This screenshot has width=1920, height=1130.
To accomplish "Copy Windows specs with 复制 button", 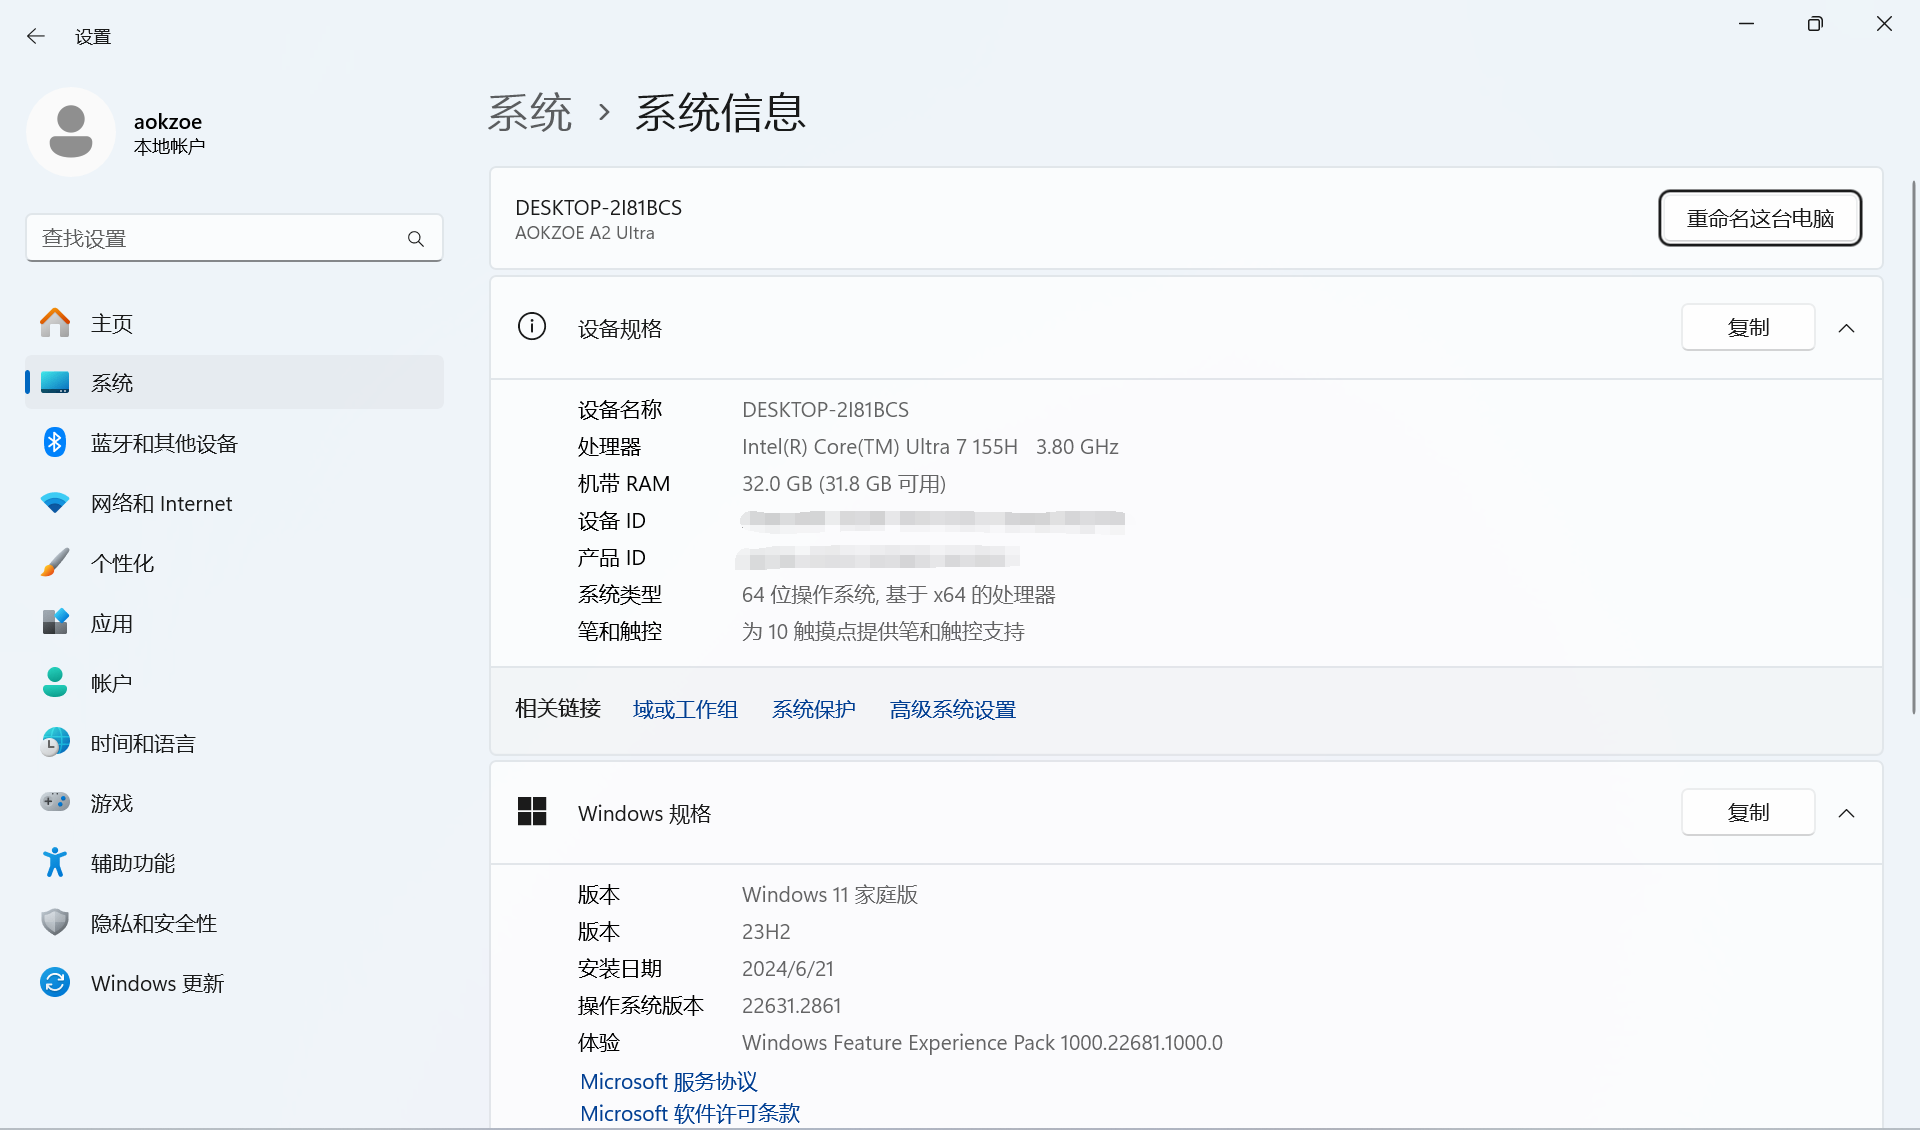I will [1748, 812].
